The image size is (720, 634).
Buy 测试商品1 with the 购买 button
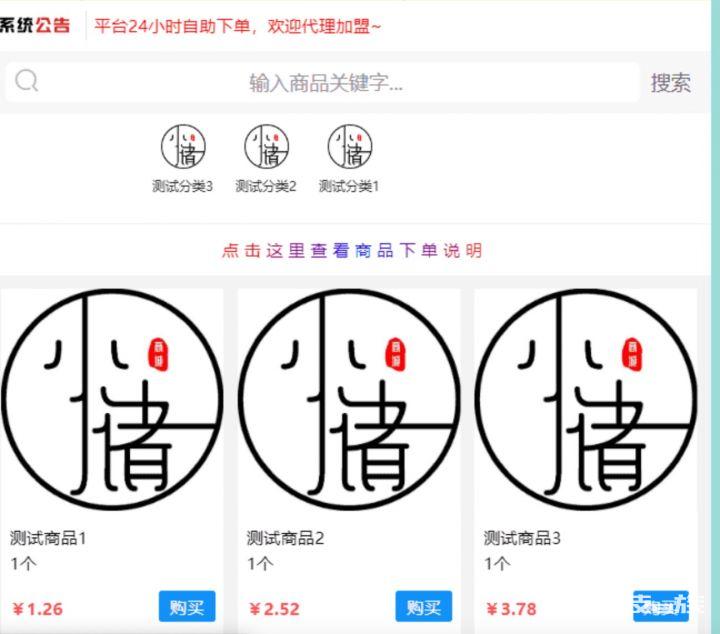pos(187,606)
